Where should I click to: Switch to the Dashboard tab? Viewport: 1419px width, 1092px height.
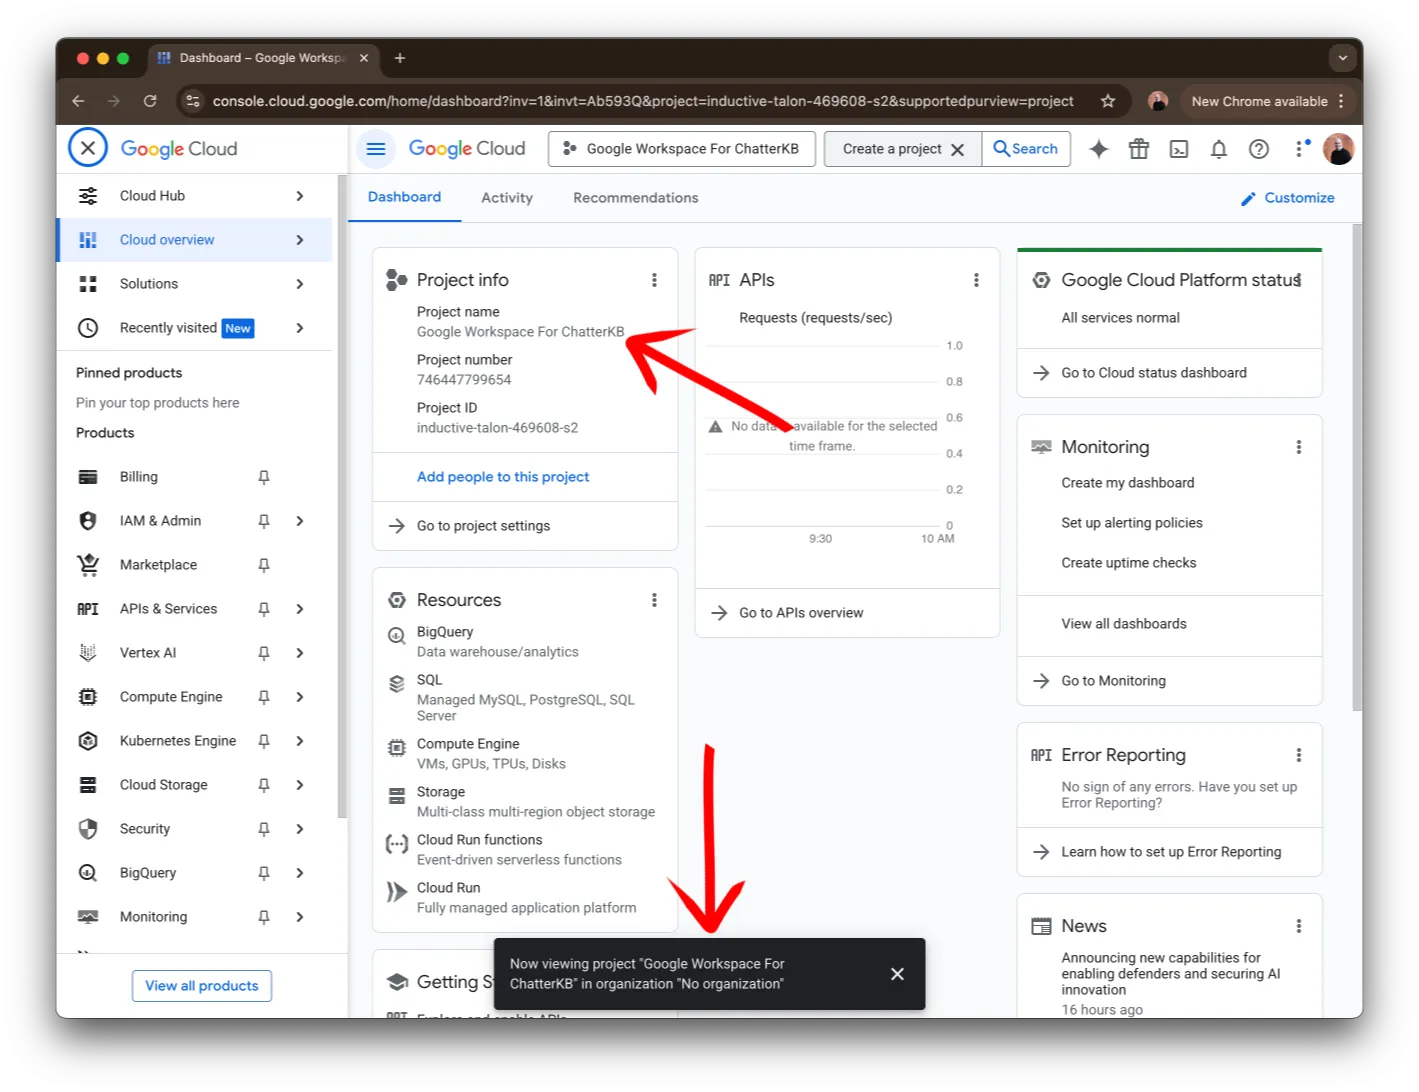[x=404, y=197]
